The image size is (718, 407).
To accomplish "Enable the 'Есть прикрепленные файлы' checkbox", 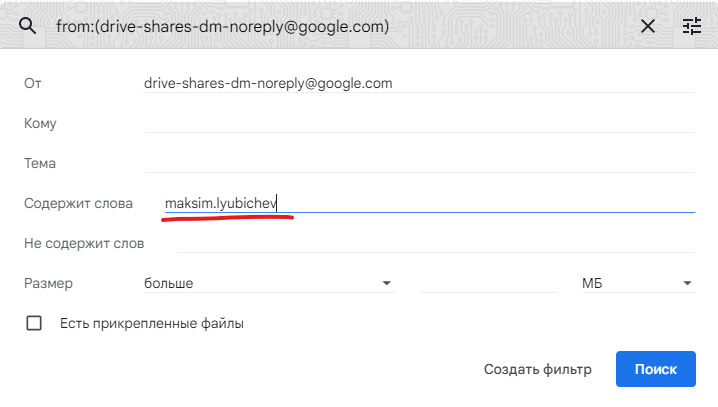I will pos(34,323).
